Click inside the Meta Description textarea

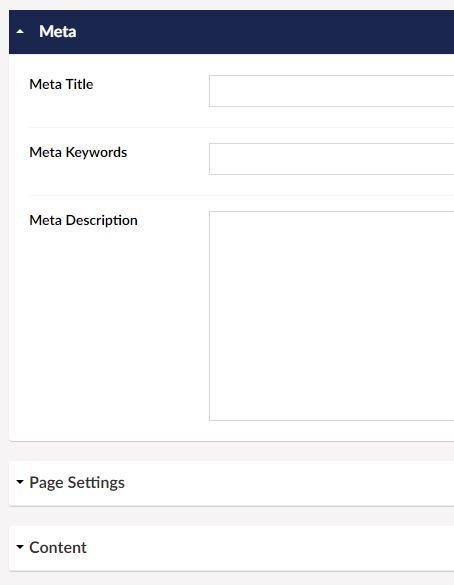click(x=332, y=316)
